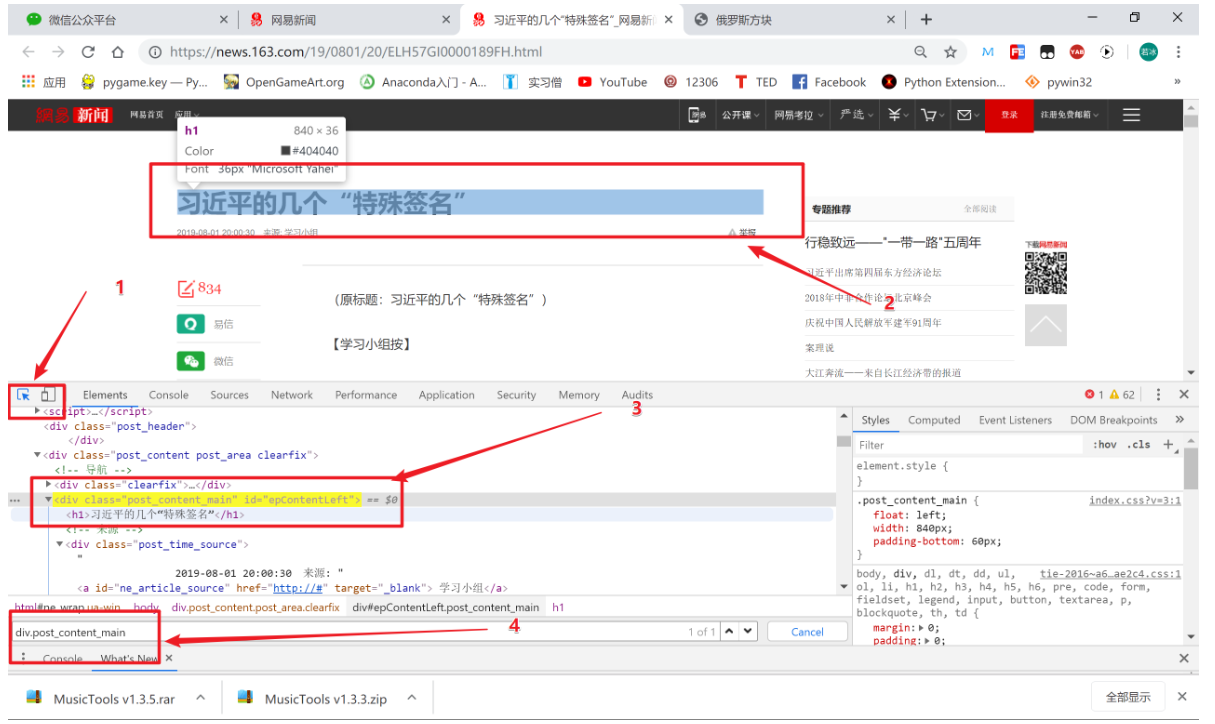Switch to the Console tab in DevTools
Screen dimensions: 1215x724
pos(168,395)
